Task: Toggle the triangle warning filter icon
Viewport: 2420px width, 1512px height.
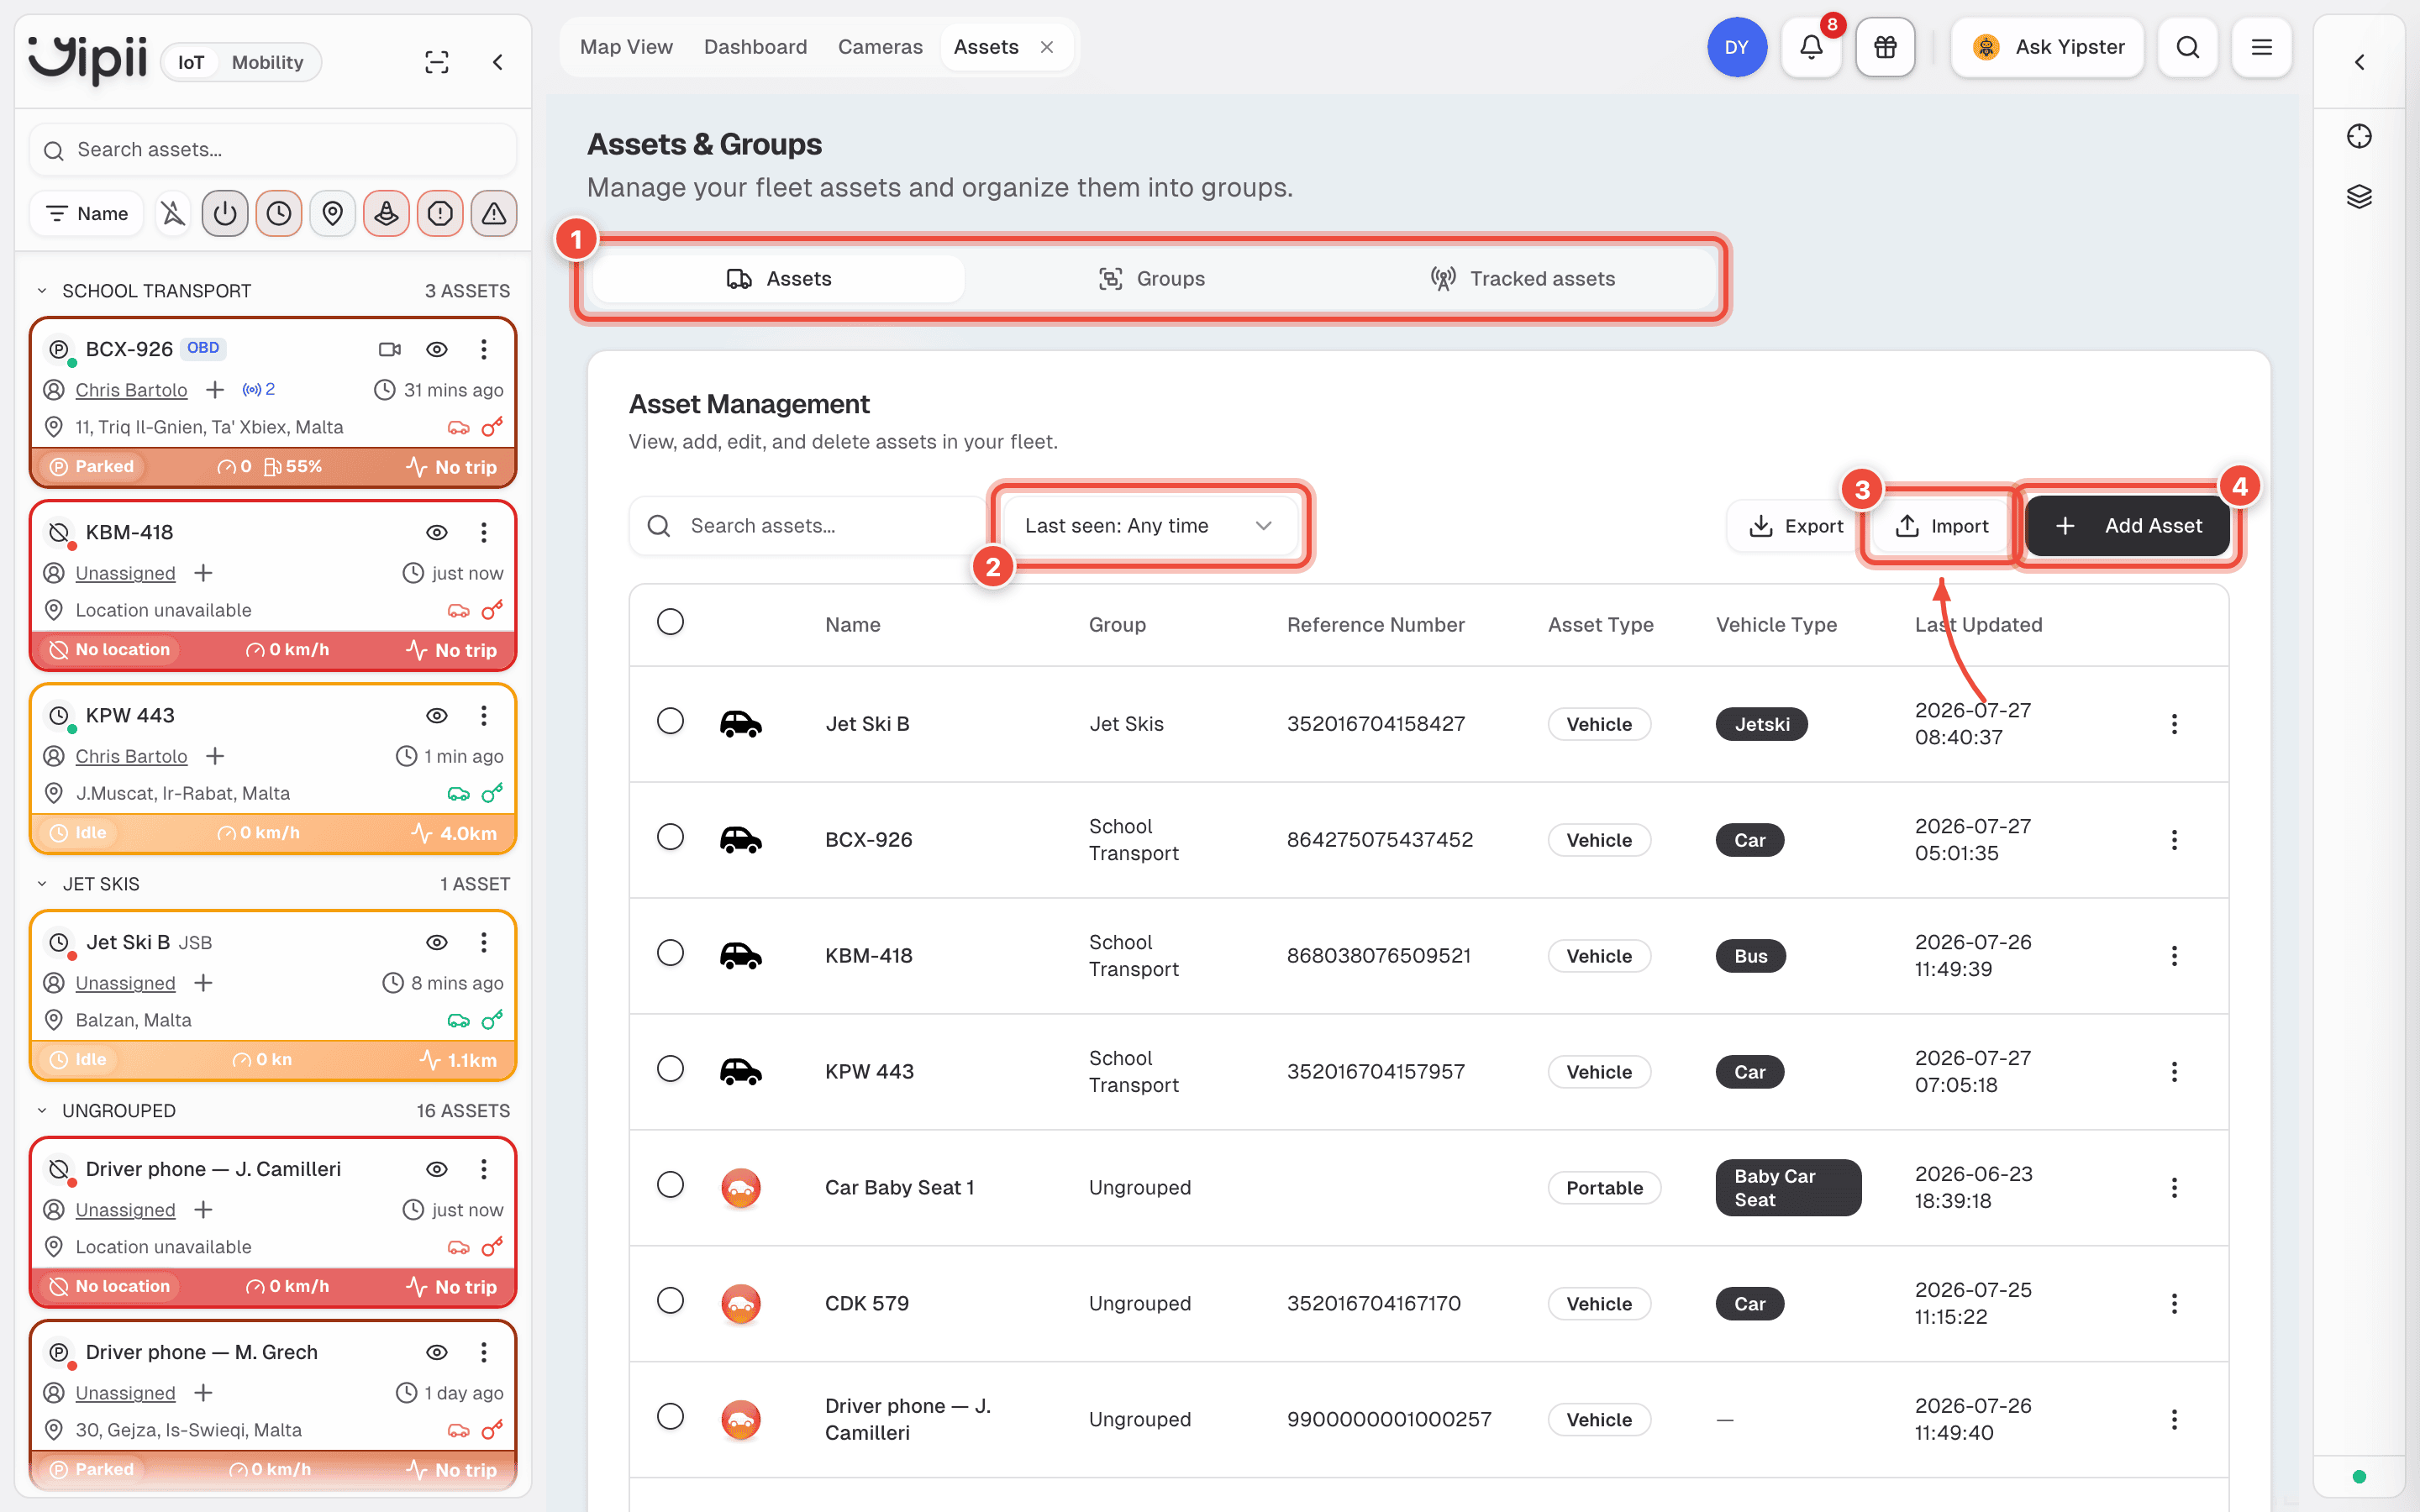Action: coord(494,213)
